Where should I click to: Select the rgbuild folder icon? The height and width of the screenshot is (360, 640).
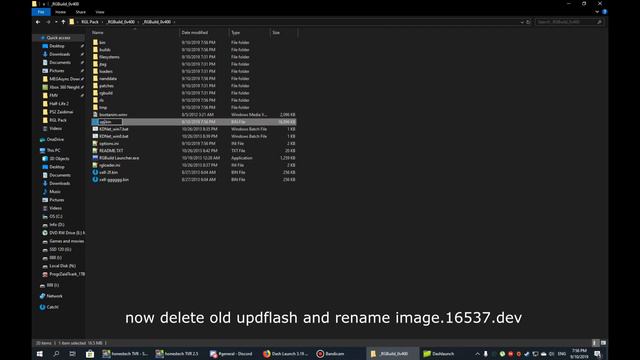coord(95,93)
